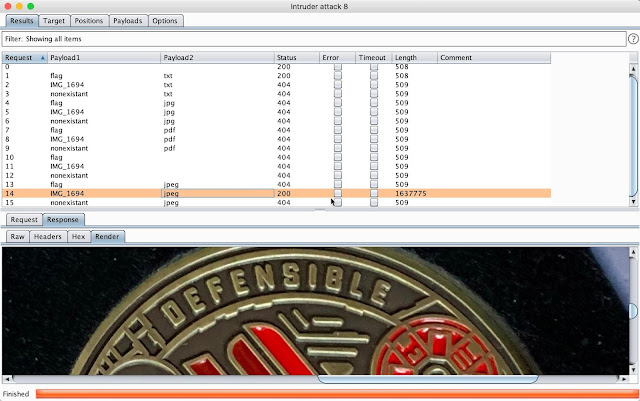
Task: Sort by Error column header
Action: 338,58
